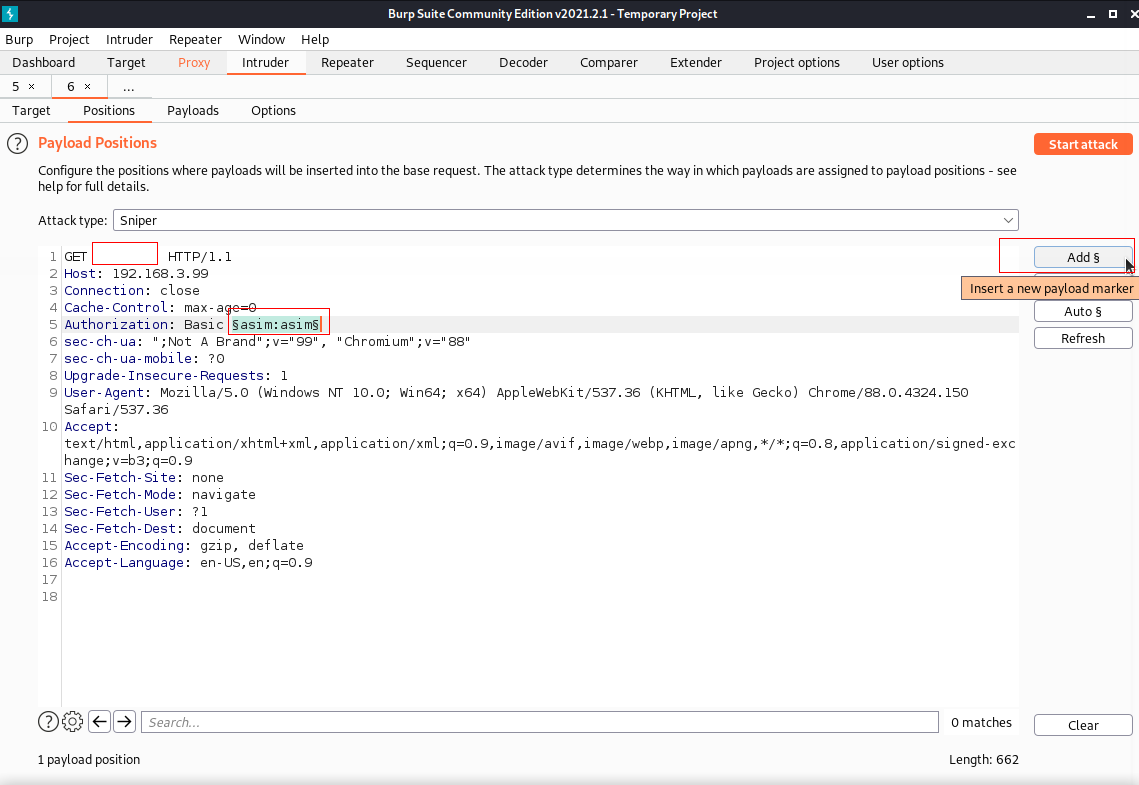Switch to the Sequencer tab
The width and height of the screenshot is (1139, 785).
(x=437, y=62)
